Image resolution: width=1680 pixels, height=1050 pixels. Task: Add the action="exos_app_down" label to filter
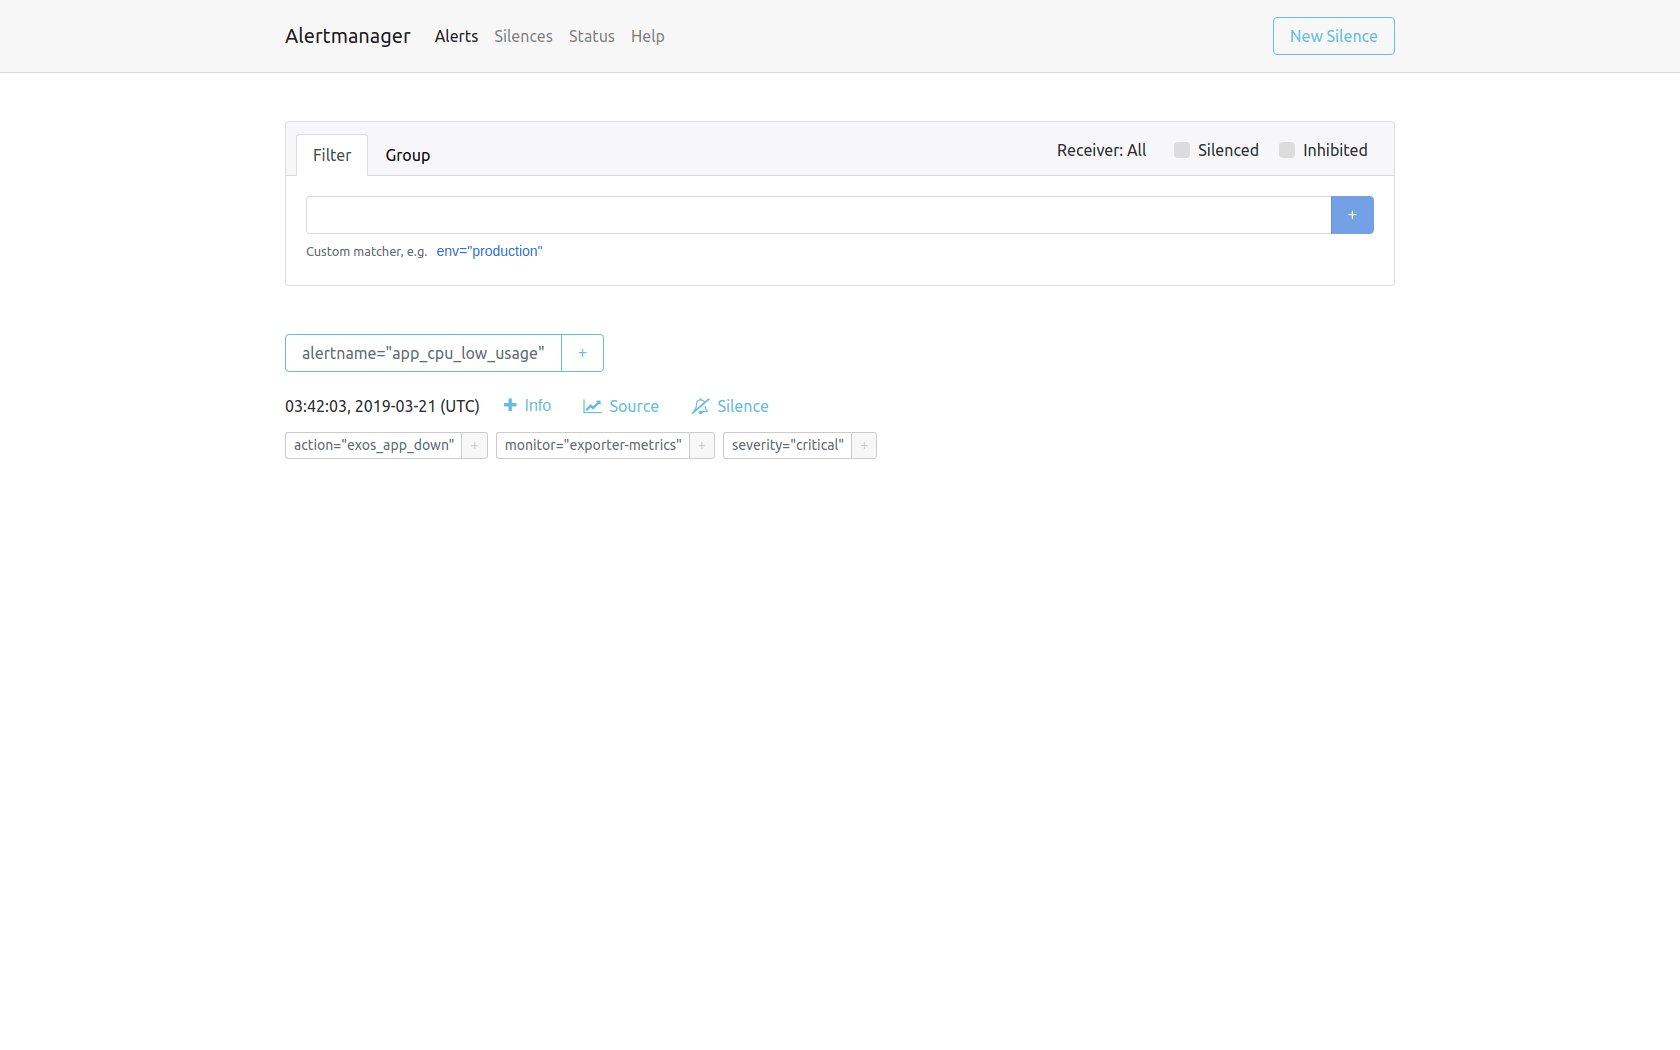[474, 445]
